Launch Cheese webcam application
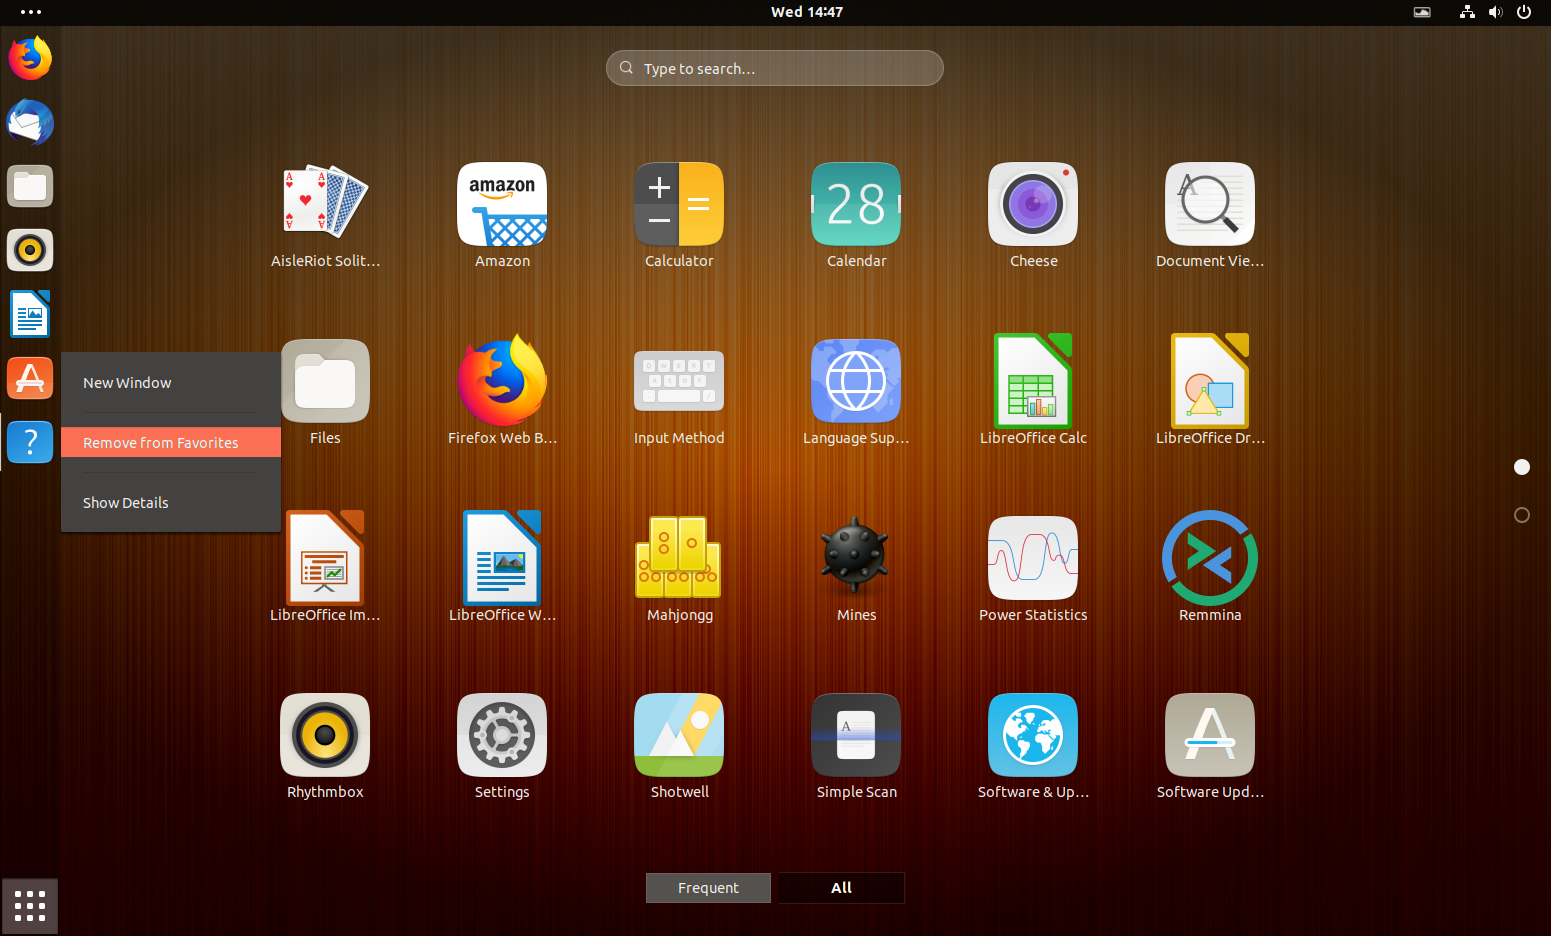Image resolution: width=1551 pixels, height=937 pixels. (1033, 204)
